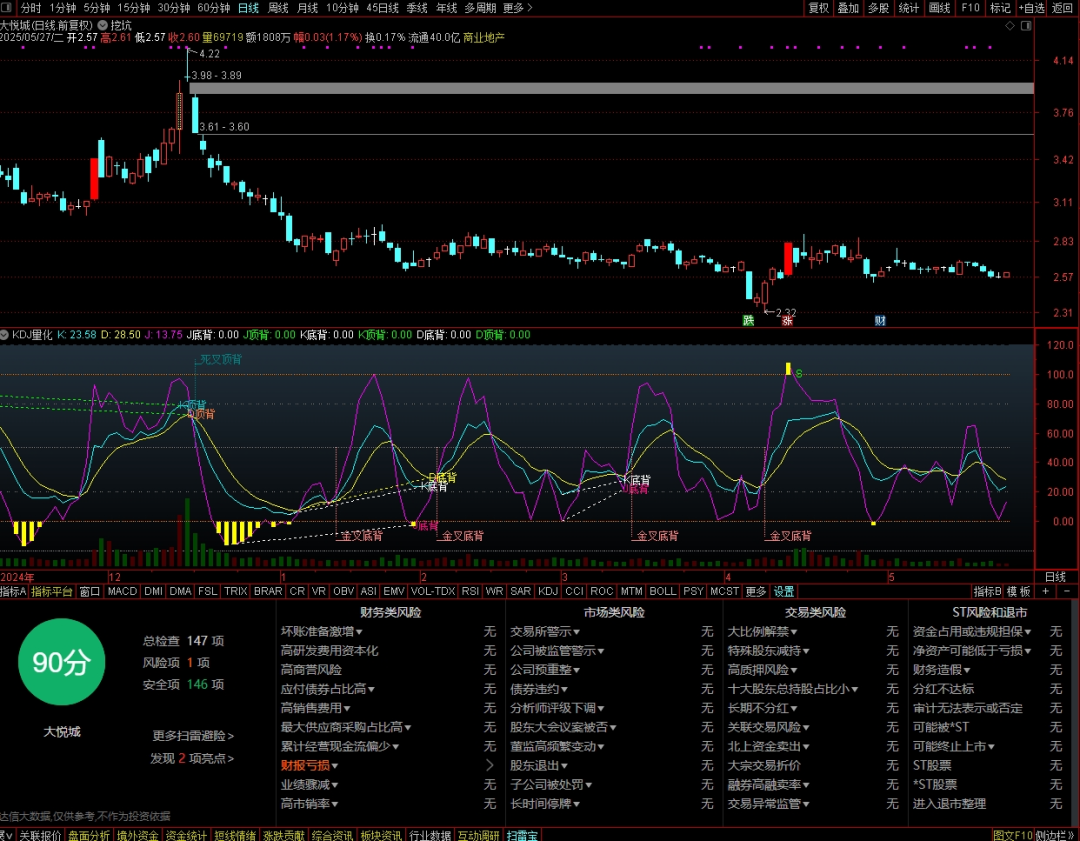Click the plus zoom button on indicator bar

1046,591
